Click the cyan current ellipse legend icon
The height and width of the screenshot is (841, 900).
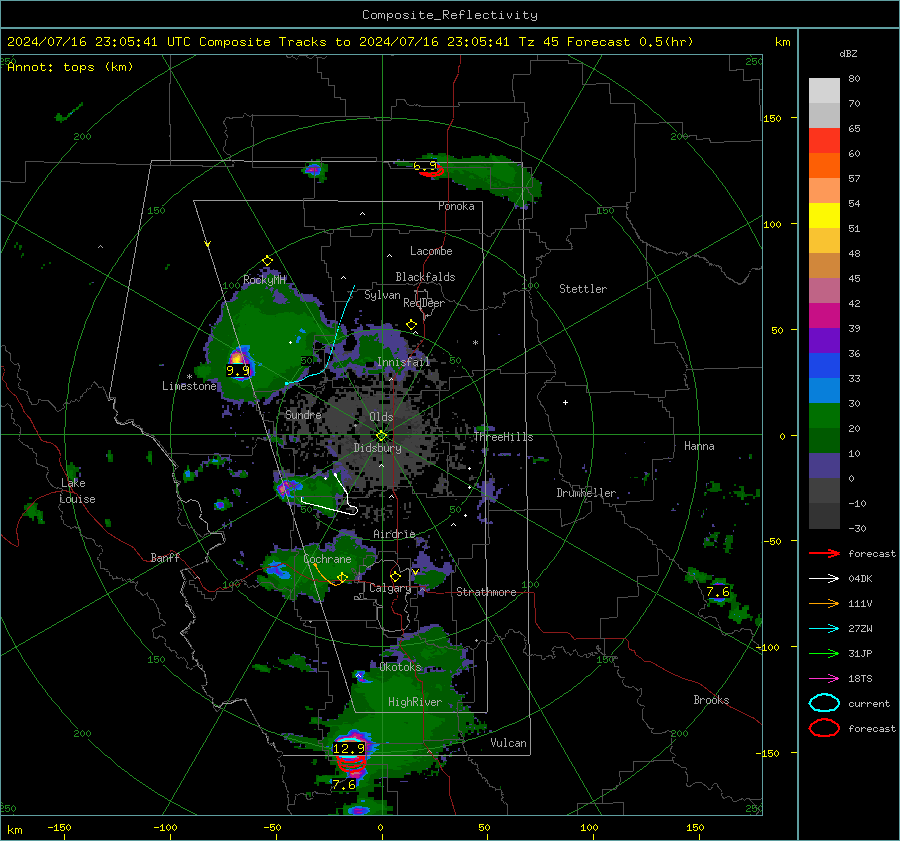tap(824, 703)
